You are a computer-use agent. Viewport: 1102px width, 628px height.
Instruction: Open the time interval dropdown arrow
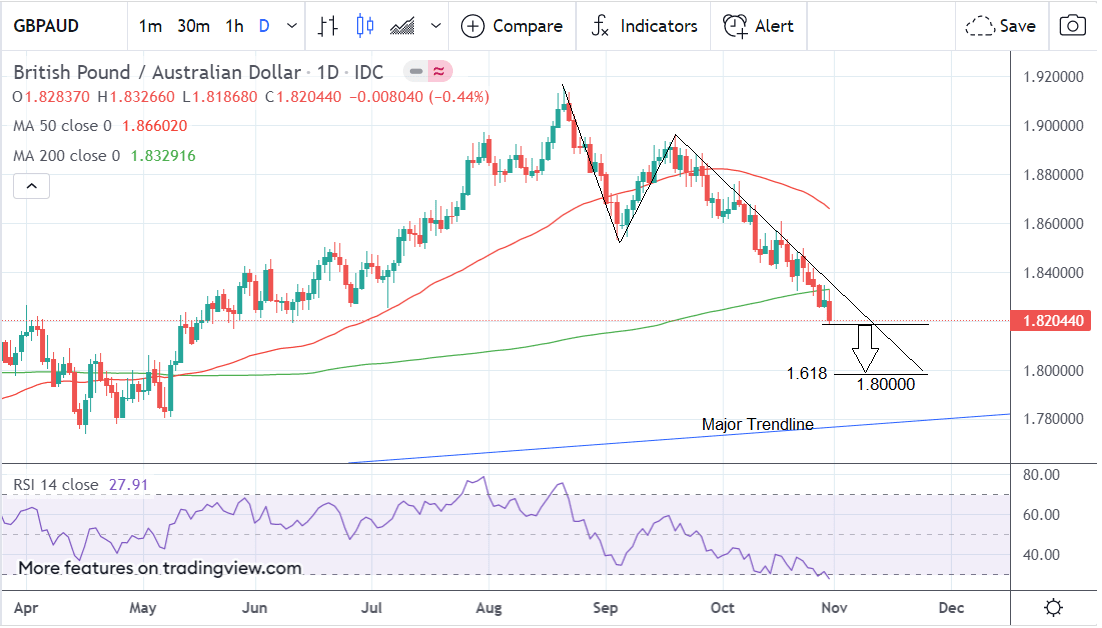pyautogui.click(x=291, y=26)
